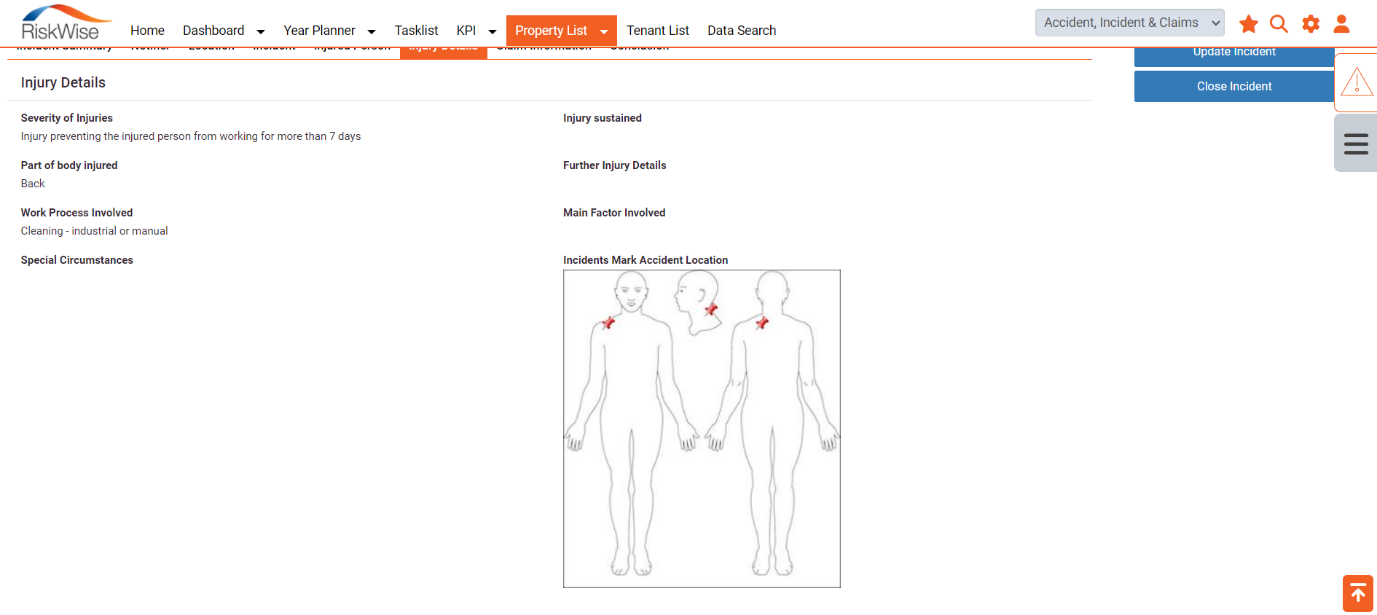Expand the KPI menu arrow
1377x615 pixels.
492,31
